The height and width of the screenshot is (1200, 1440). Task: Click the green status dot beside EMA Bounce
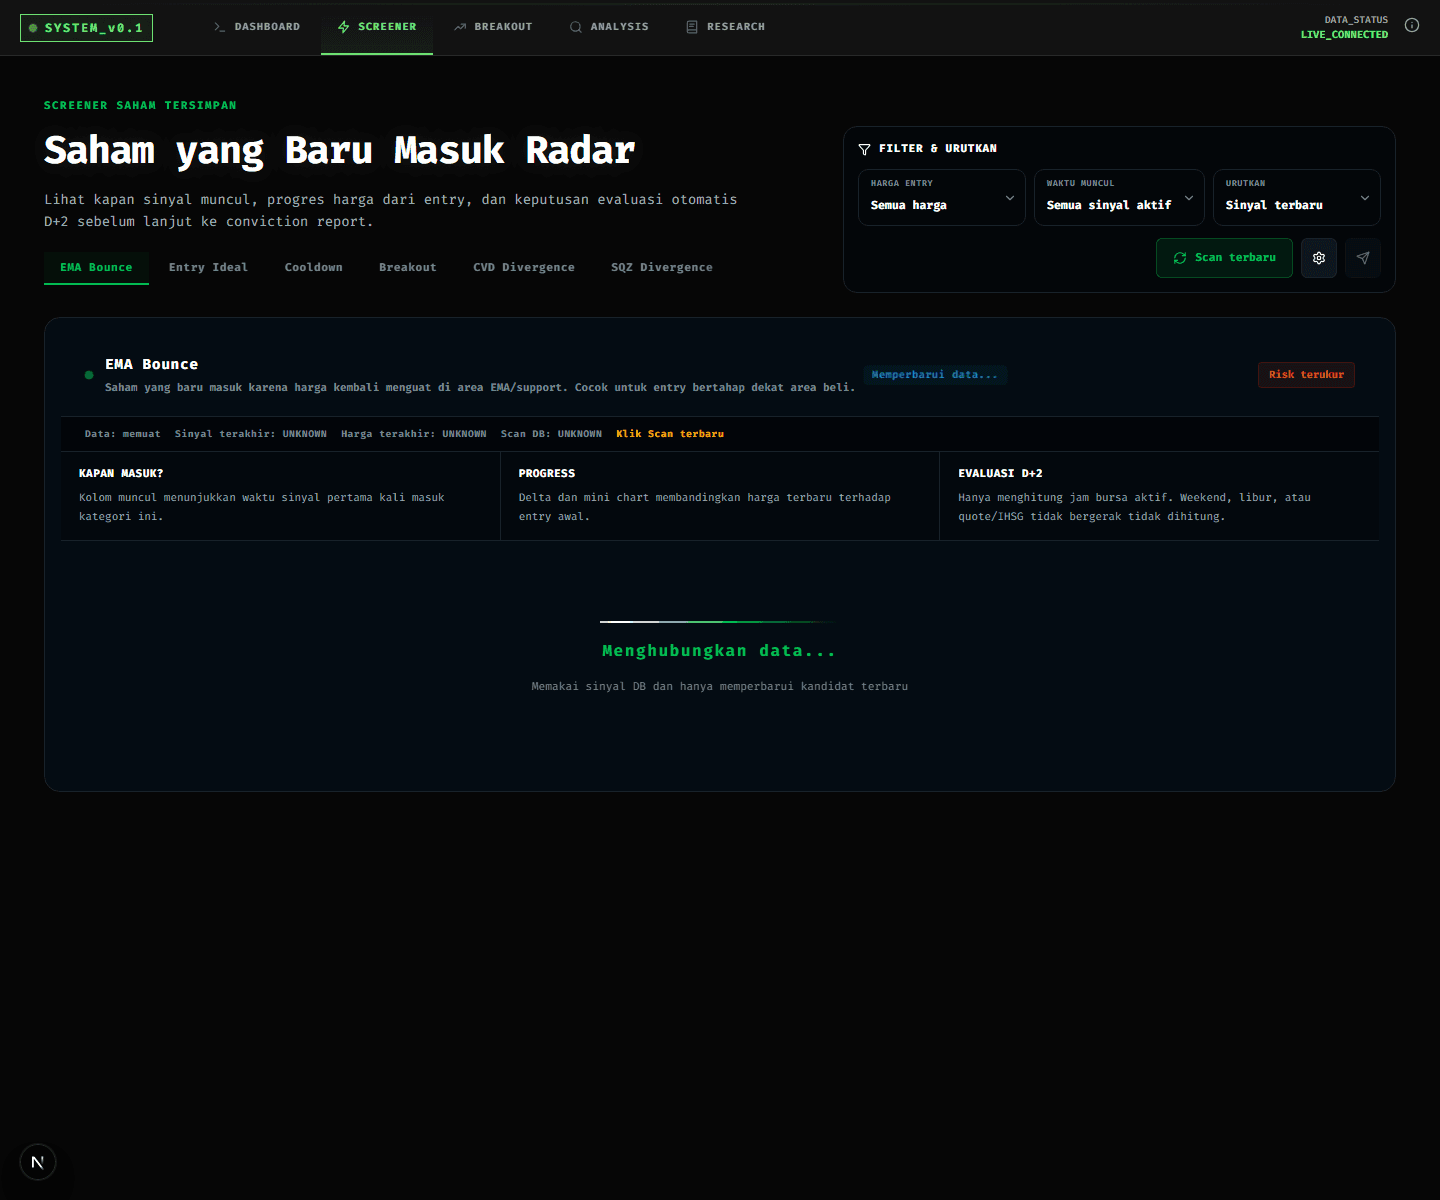point(89,375)
